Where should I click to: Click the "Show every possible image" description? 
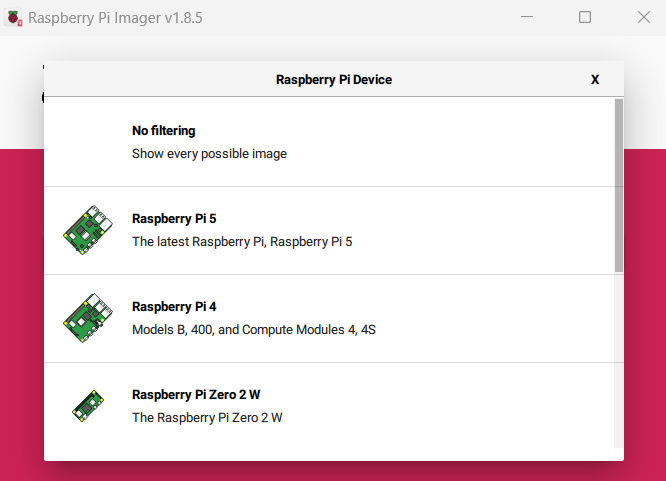click(x=209, y=154)
